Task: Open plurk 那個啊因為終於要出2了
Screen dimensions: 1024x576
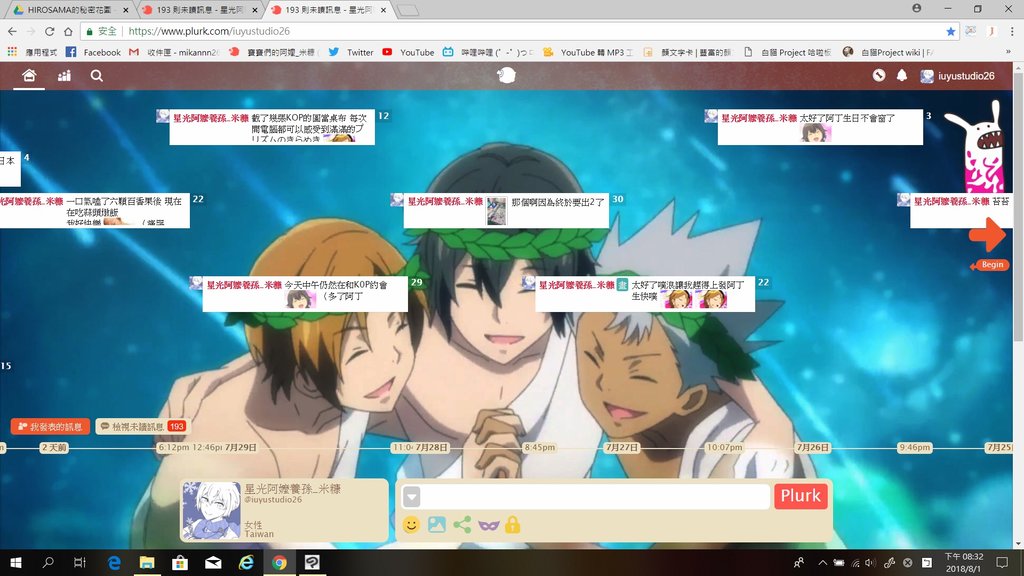Action: pos(506,210)
